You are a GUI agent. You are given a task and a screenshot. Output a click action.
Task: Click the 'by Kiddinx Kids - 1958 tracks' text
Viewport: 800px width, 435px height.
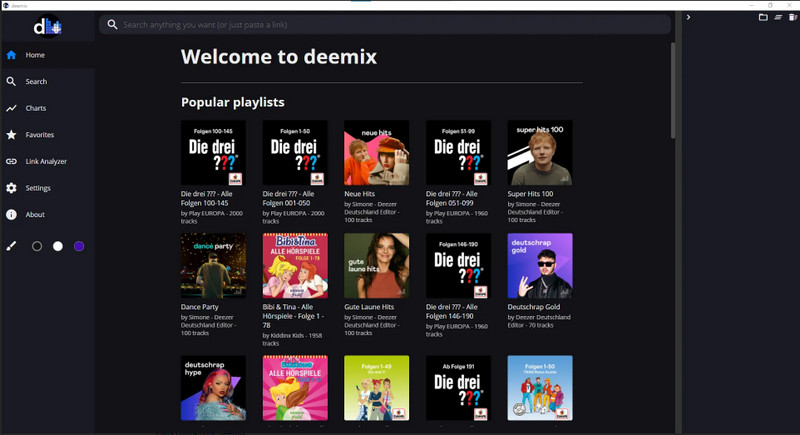[292, 339]
